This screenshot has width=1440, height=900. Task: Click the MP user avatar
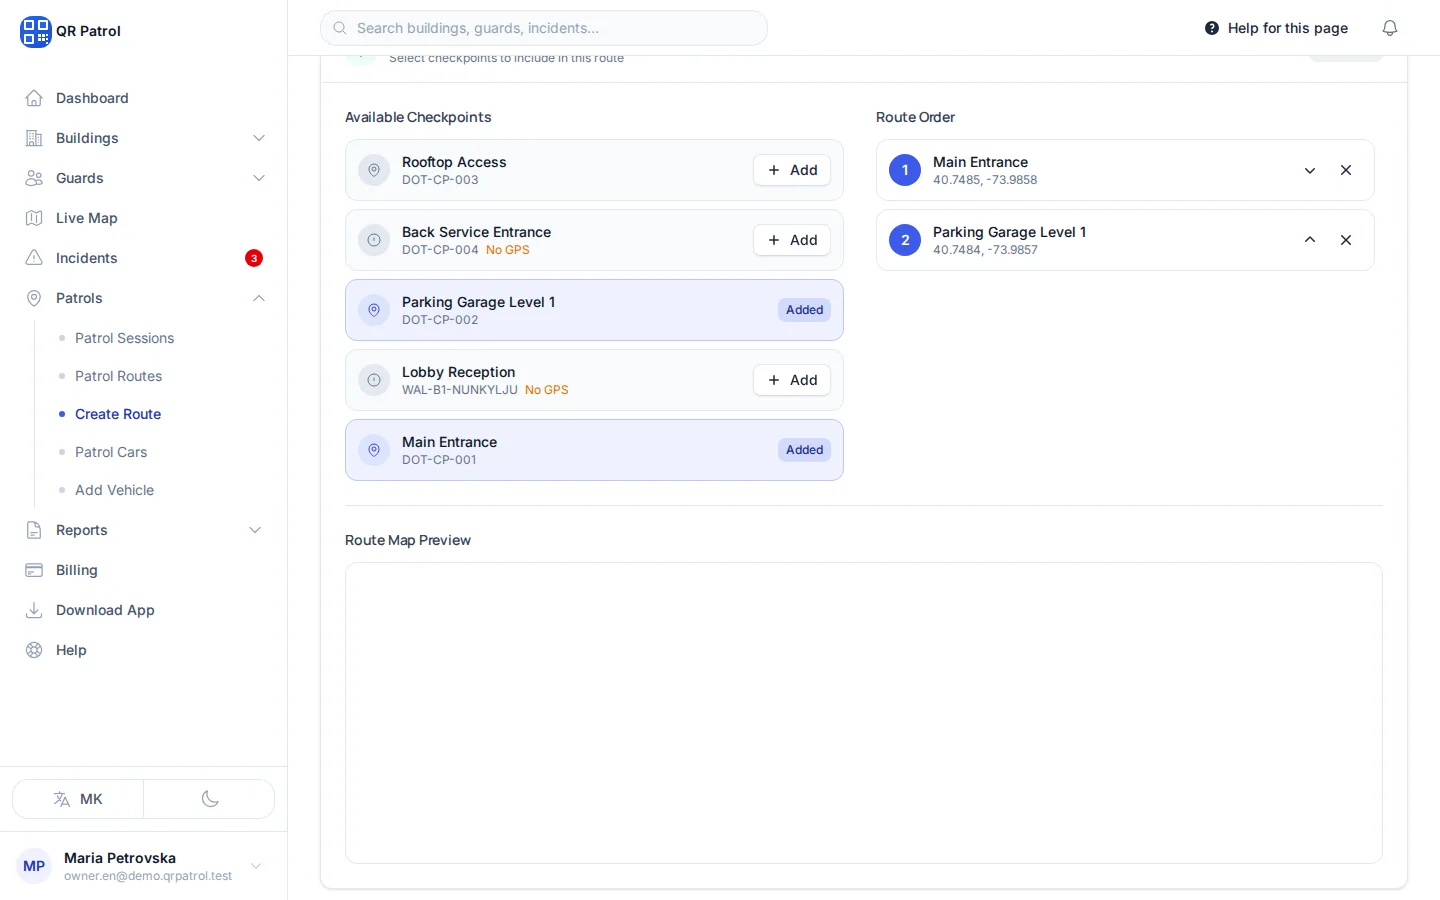(34, 866)
